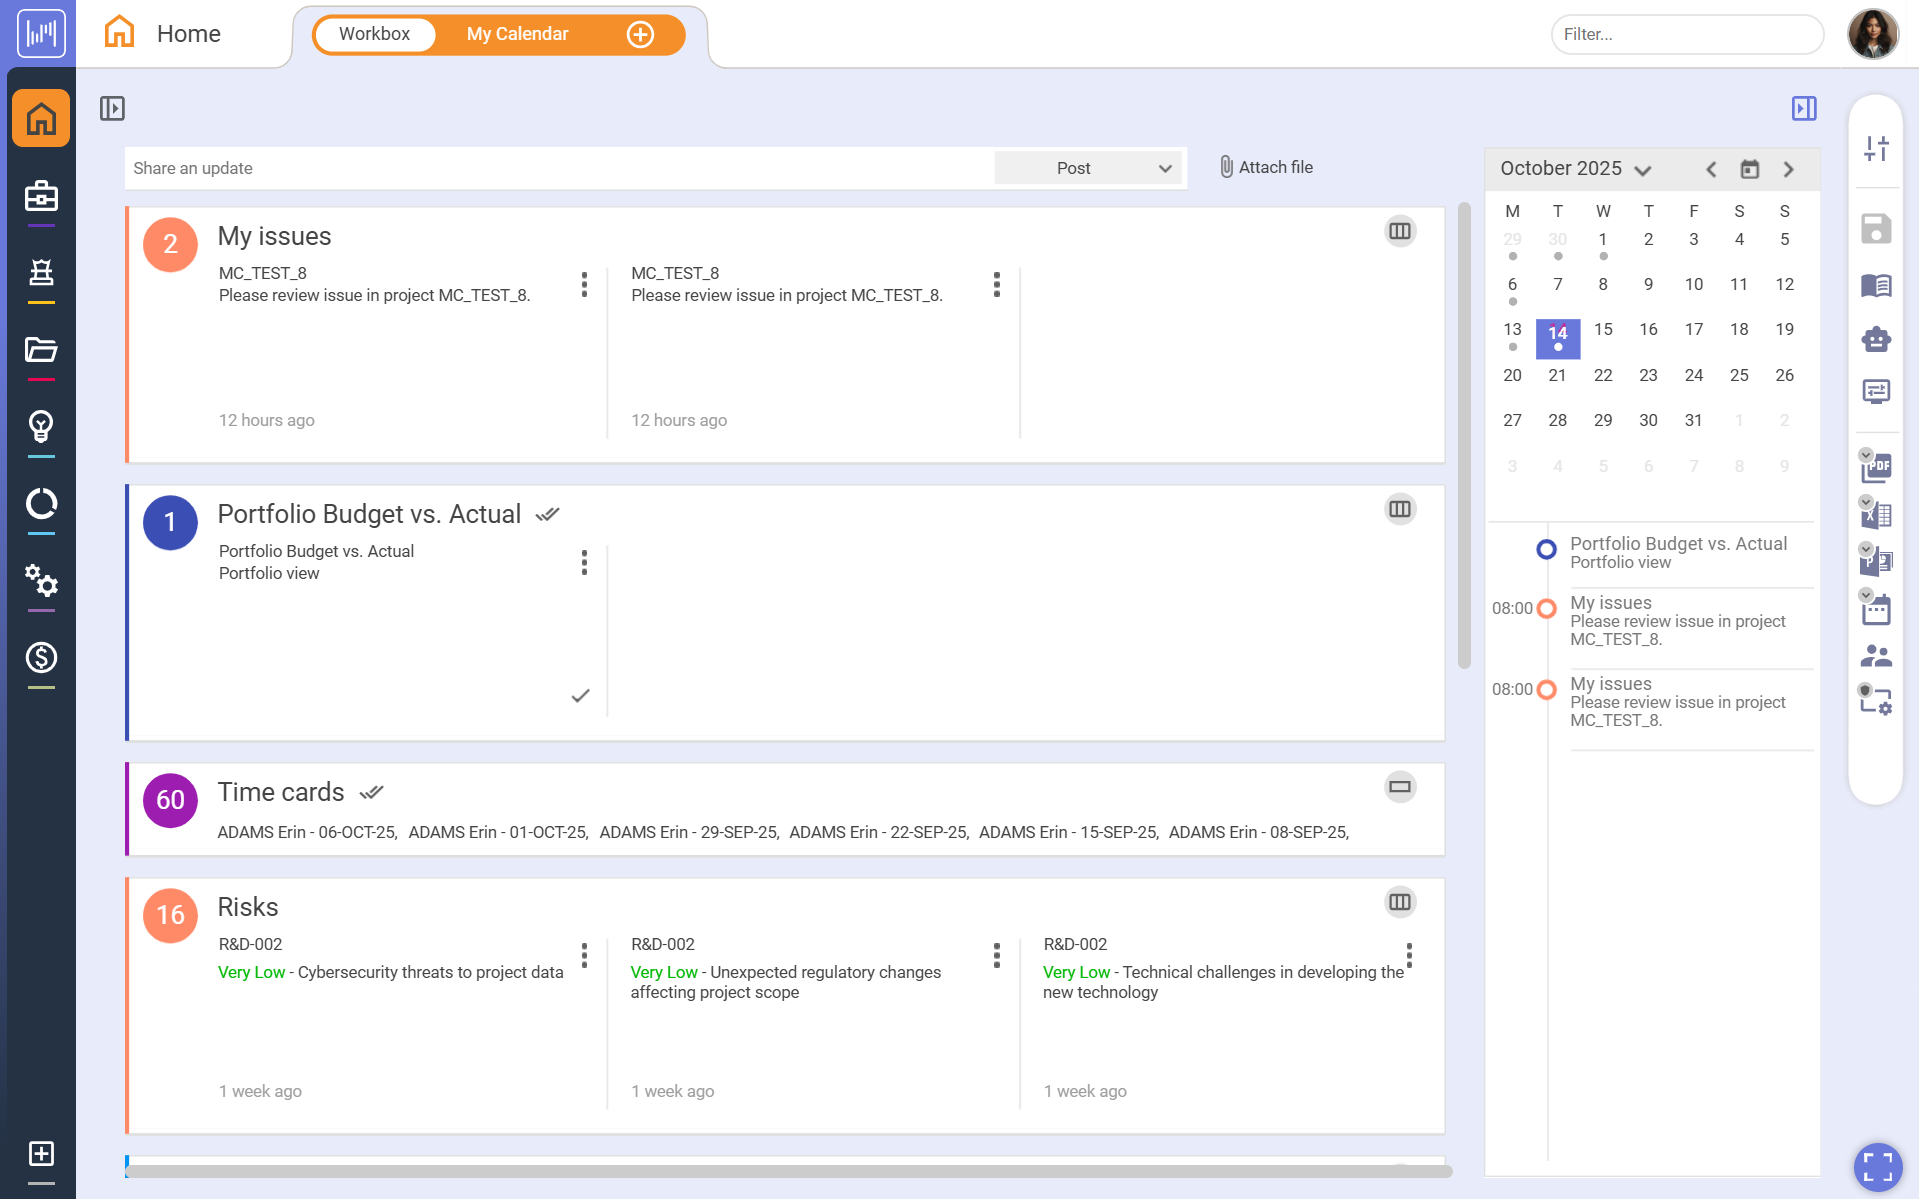
Task: Click the save icon in the right panel
Action: click(x=1876, y=228)
